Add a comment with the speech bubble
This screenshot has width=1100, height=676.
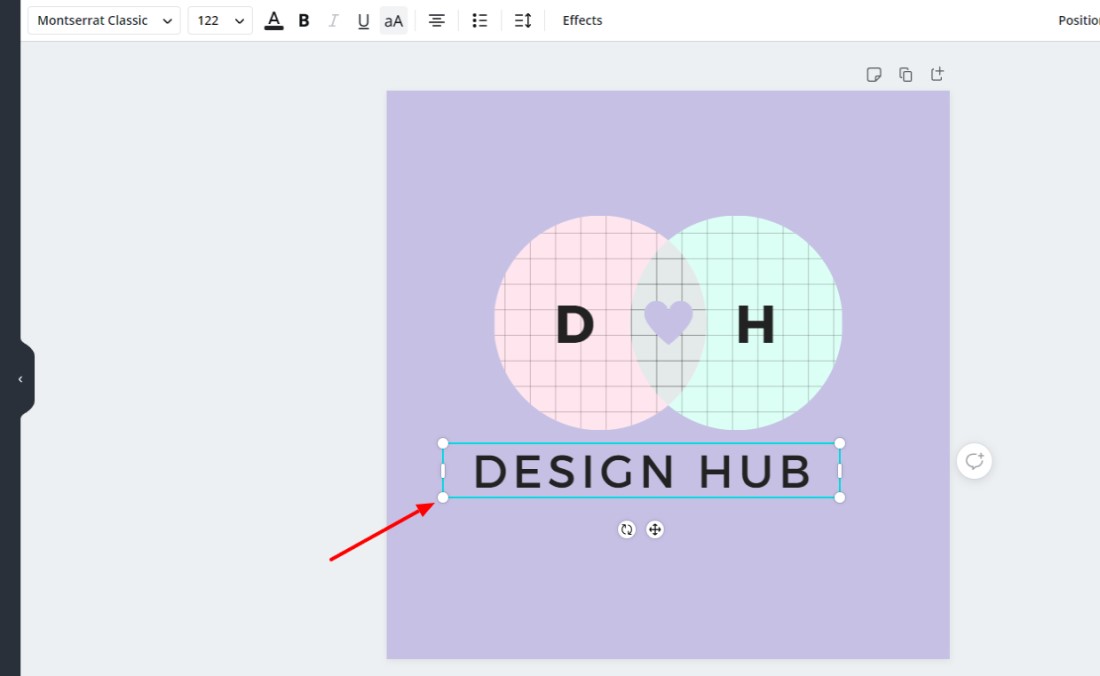coord(974,461)
